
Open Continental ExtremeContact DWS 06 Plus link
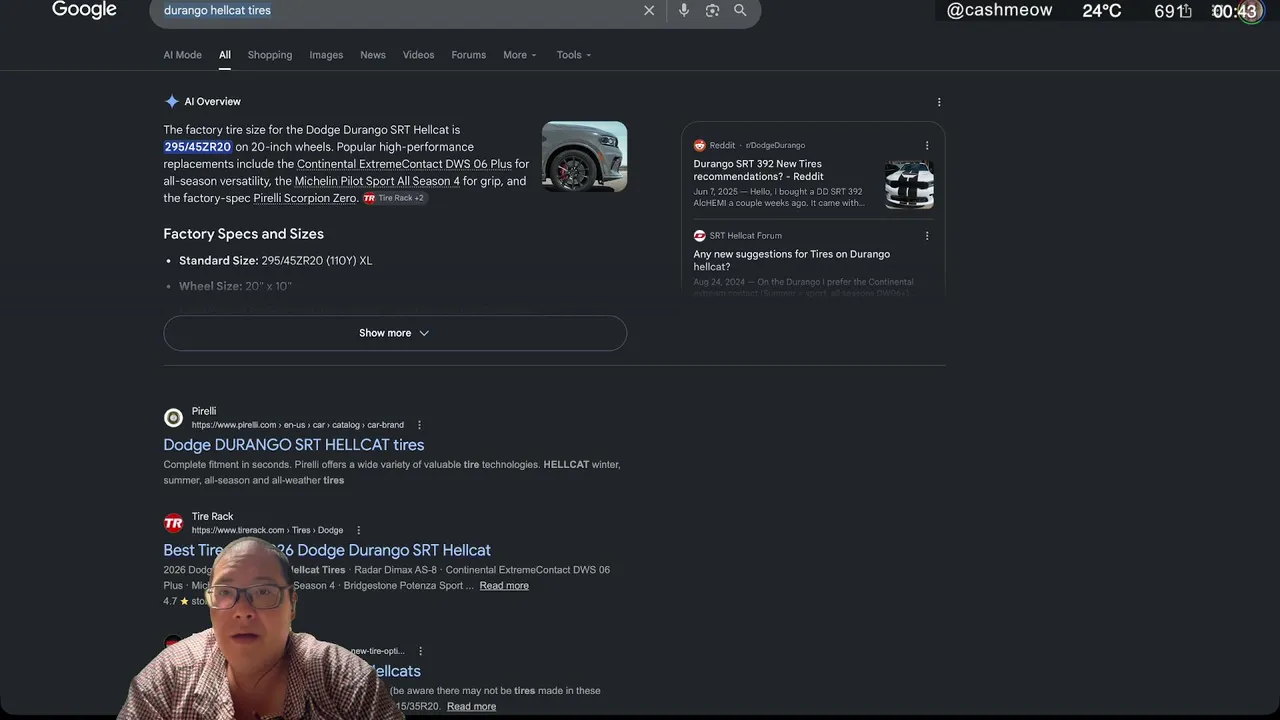404,164
